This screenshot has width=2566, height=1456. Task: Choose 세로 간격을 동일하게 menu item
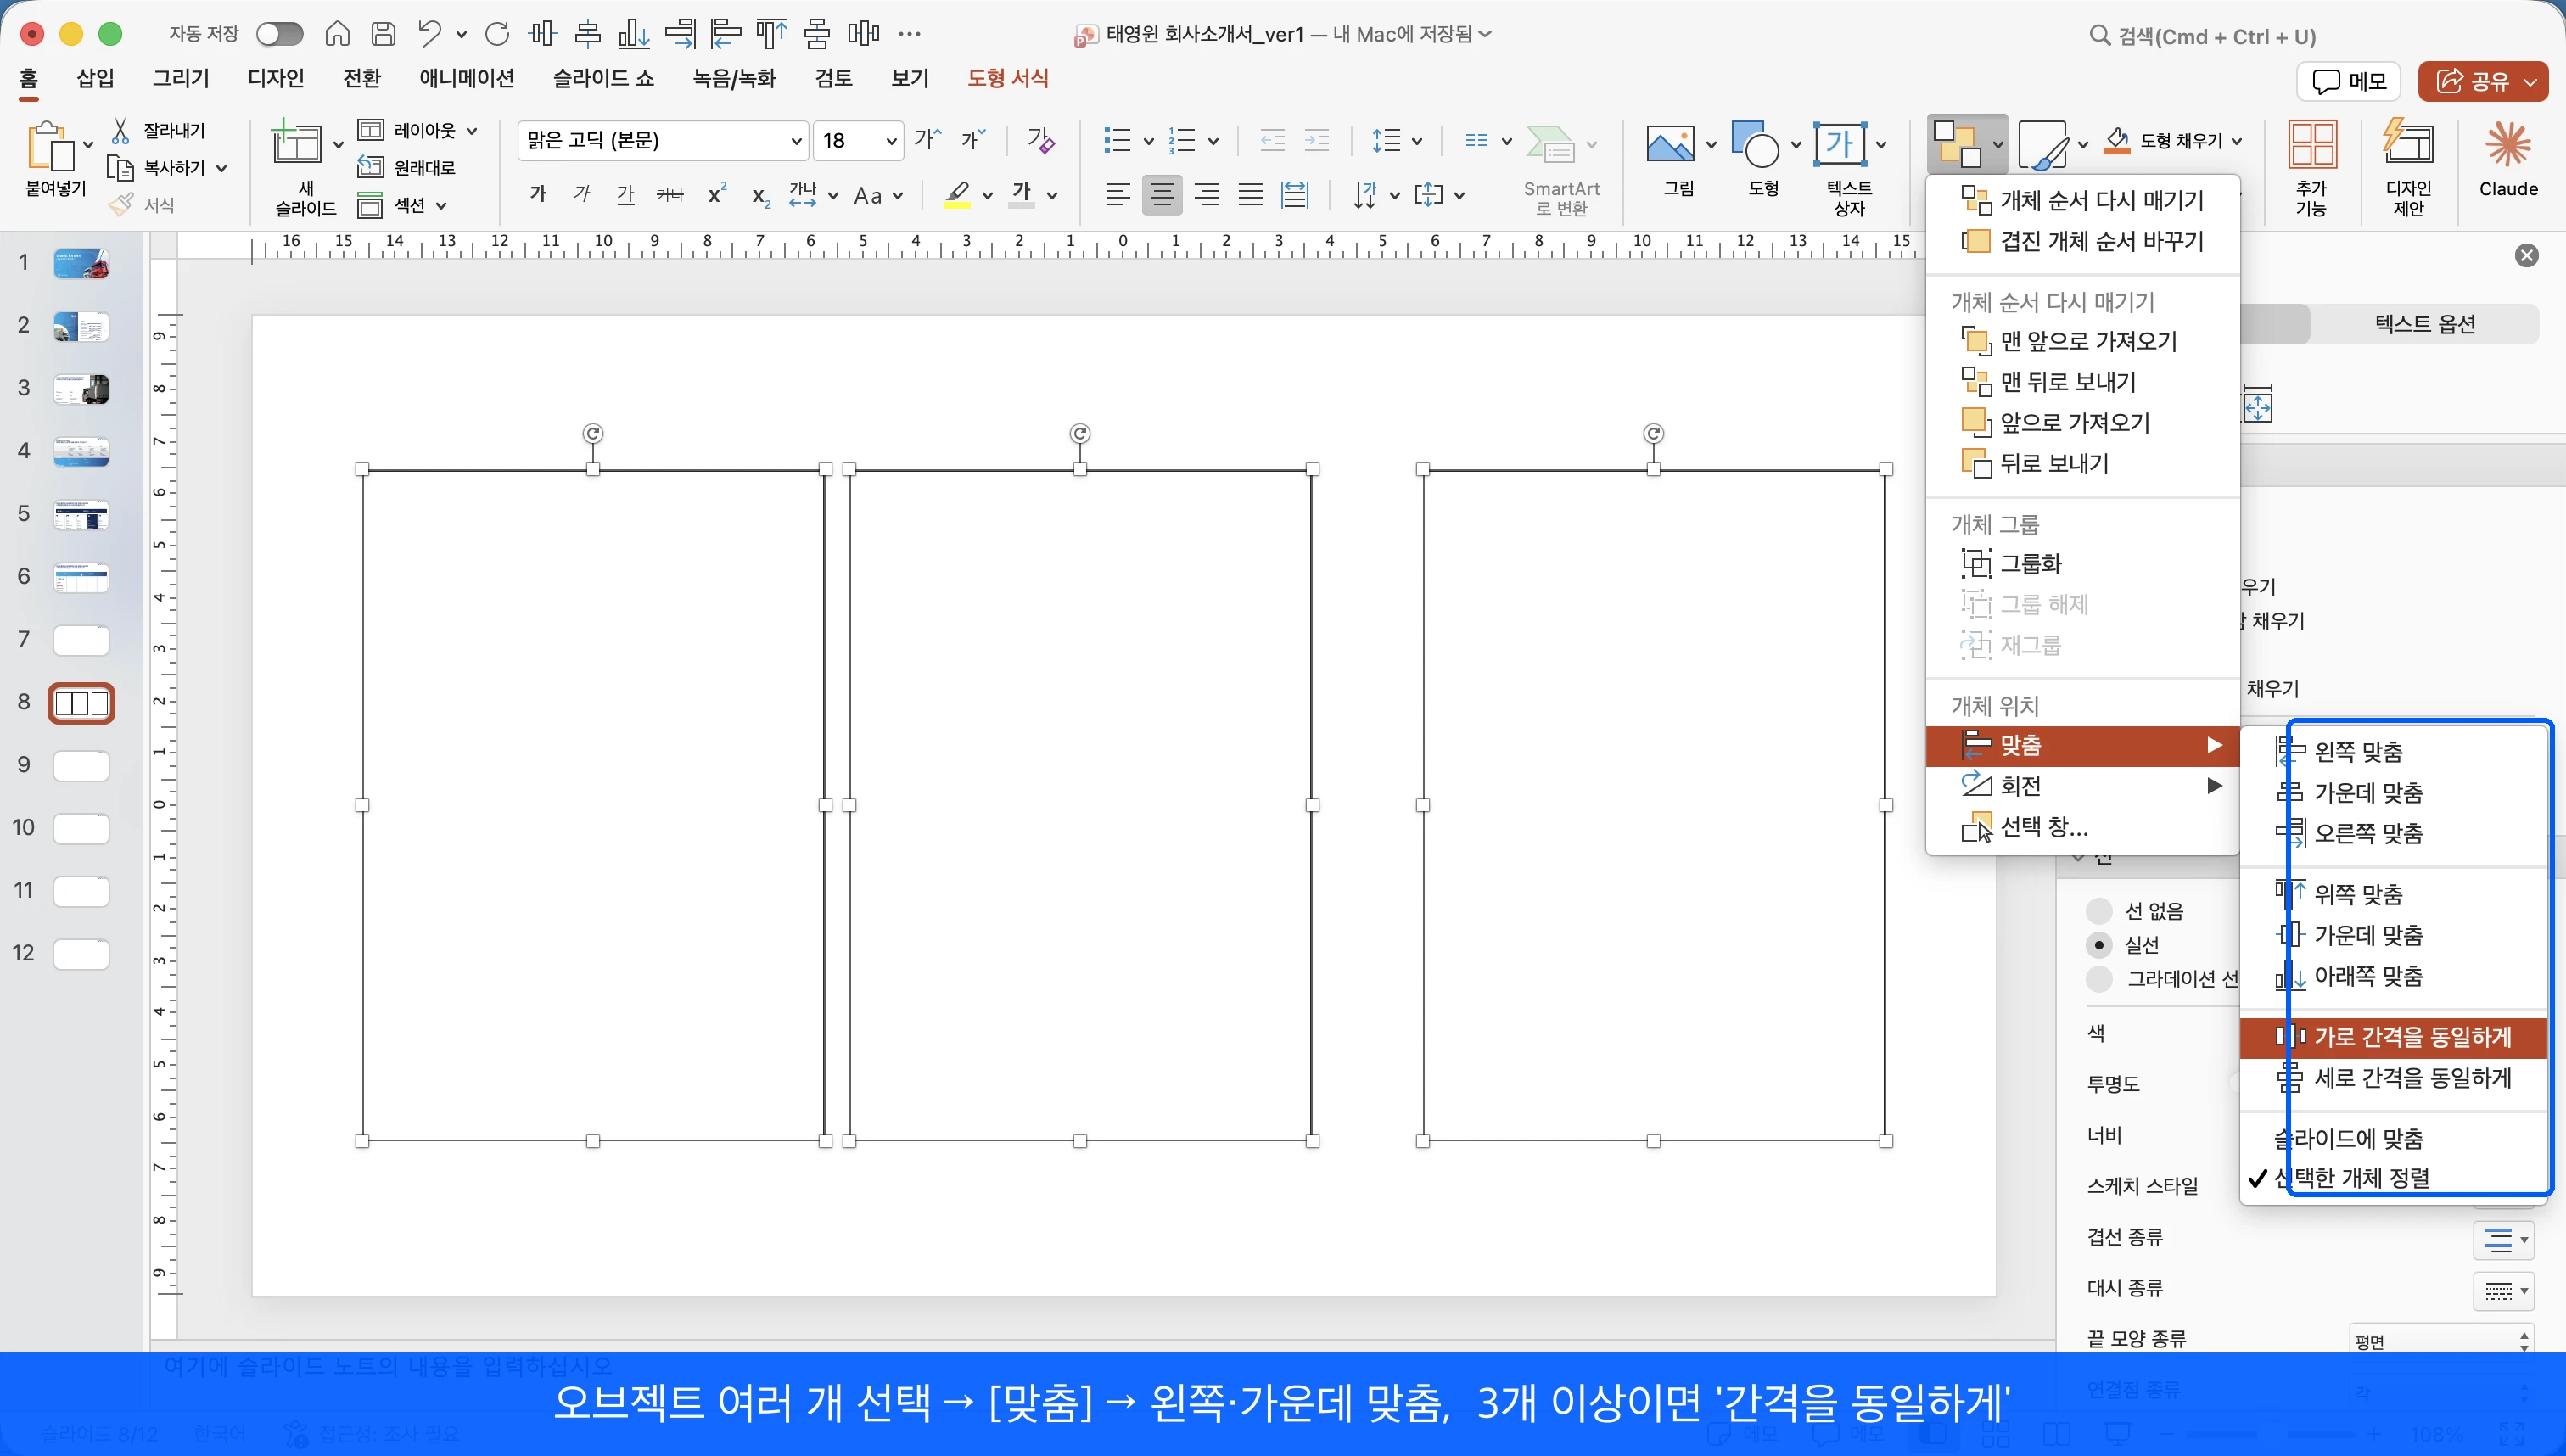click(x=2392, y=1078)
